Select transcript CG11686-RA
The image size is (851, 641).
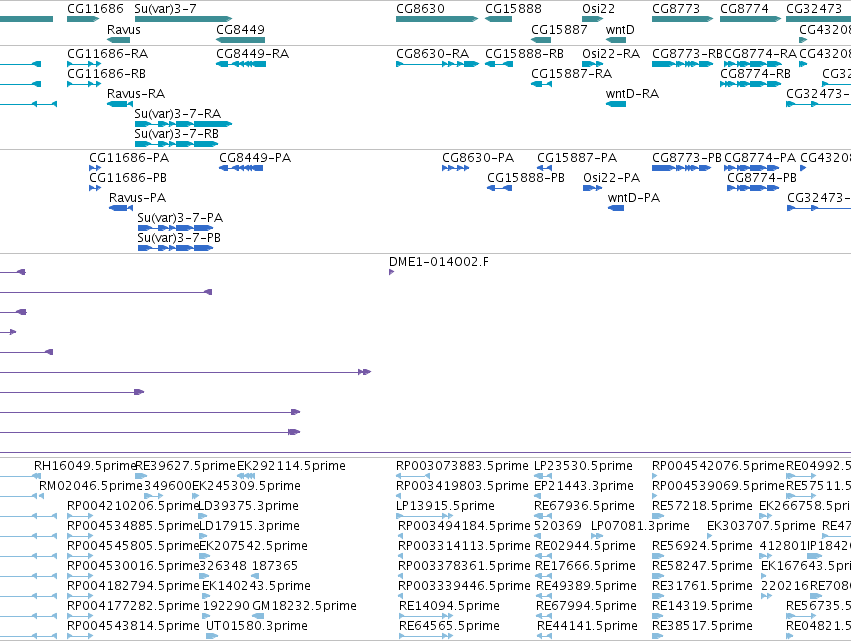pyautogui.click(x=84, y=64)
